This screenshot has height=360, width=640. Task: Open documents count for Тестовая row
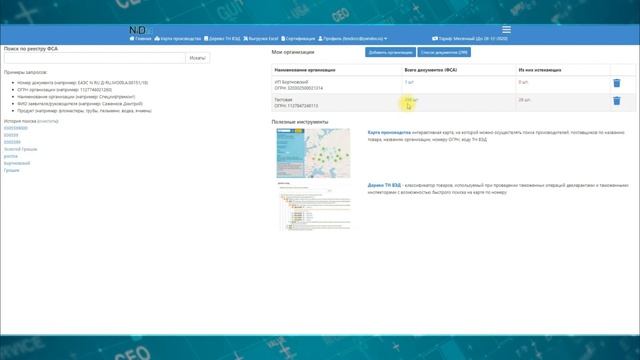coord(411,100)
